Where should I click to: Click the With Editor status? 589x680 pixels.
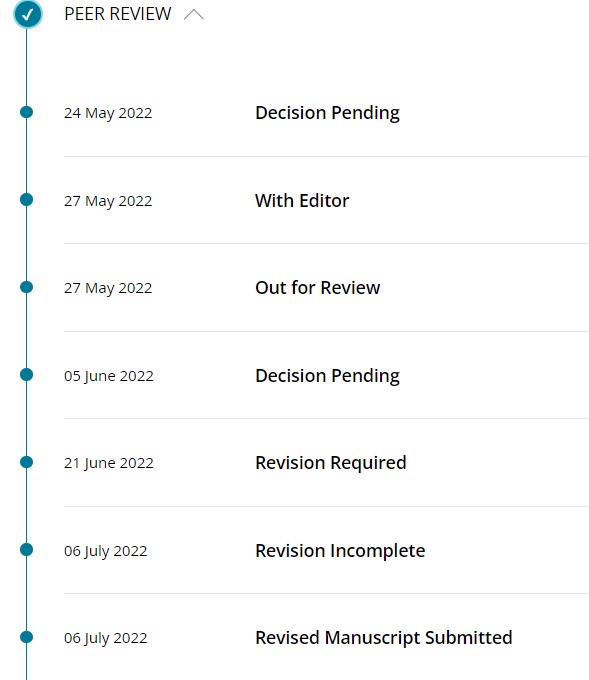(302, 201)
